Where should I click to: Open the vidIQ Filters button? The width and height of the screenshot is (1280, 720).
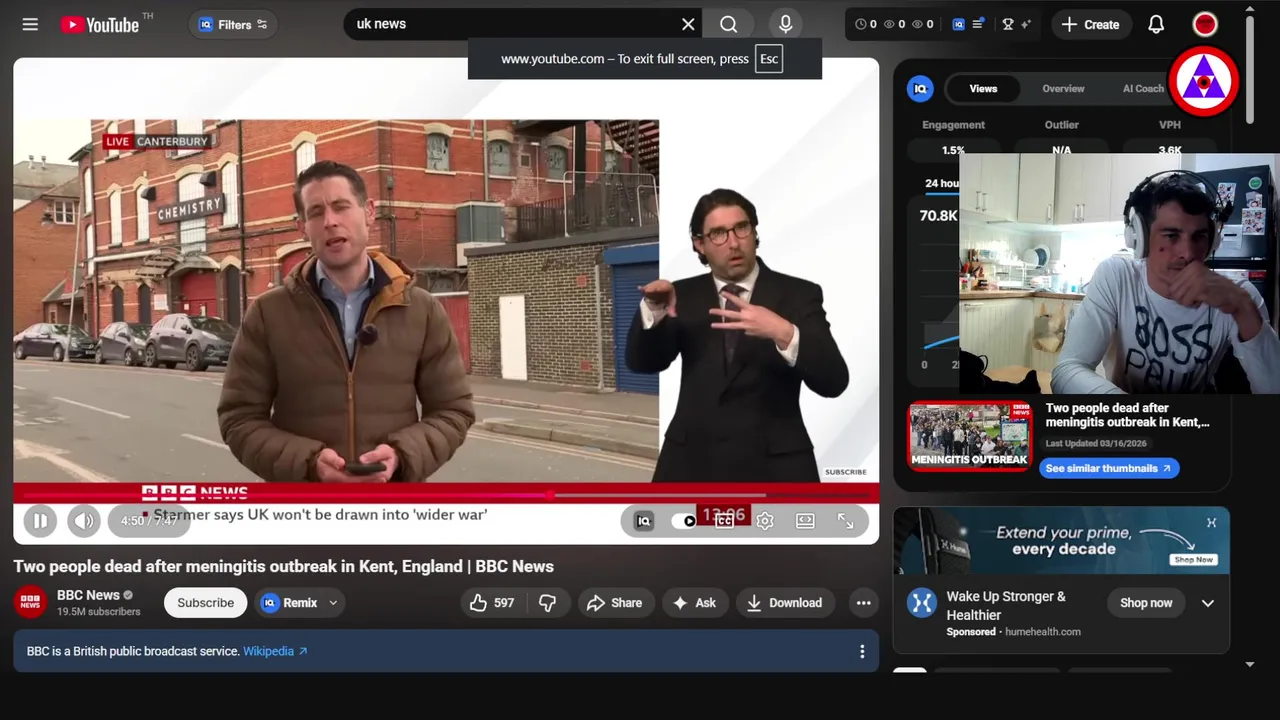pos(233,24)
